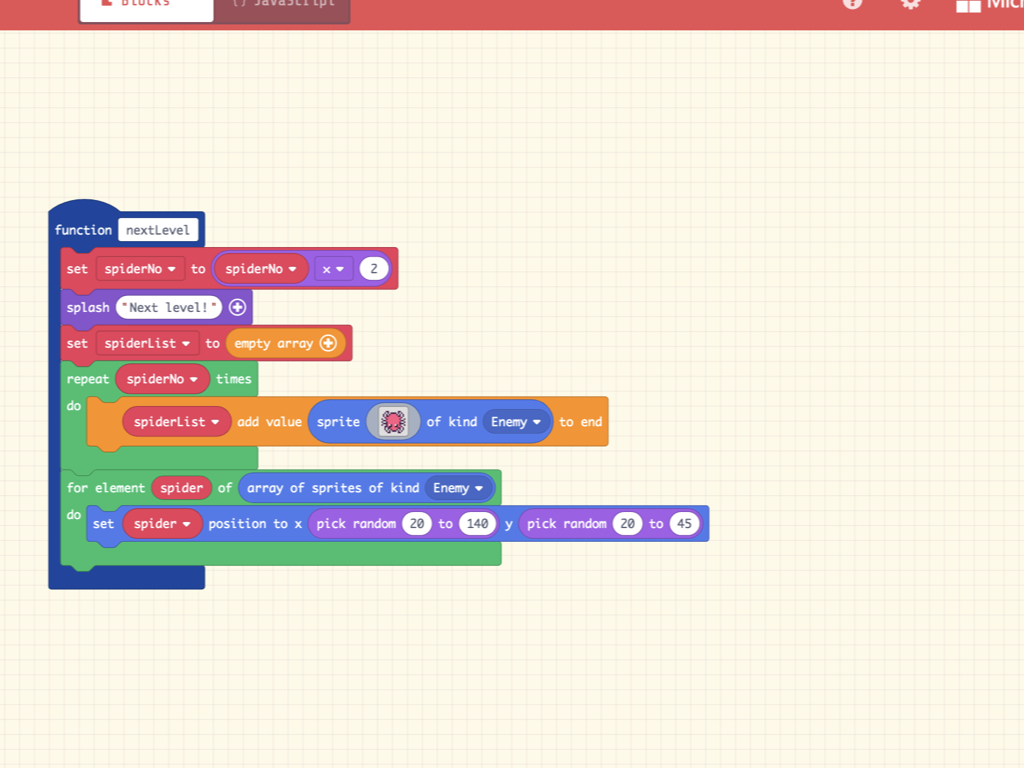Open Enemy kind dropdown in sprite block
This screenshot has height=768, width=1024.
point(516,422)
